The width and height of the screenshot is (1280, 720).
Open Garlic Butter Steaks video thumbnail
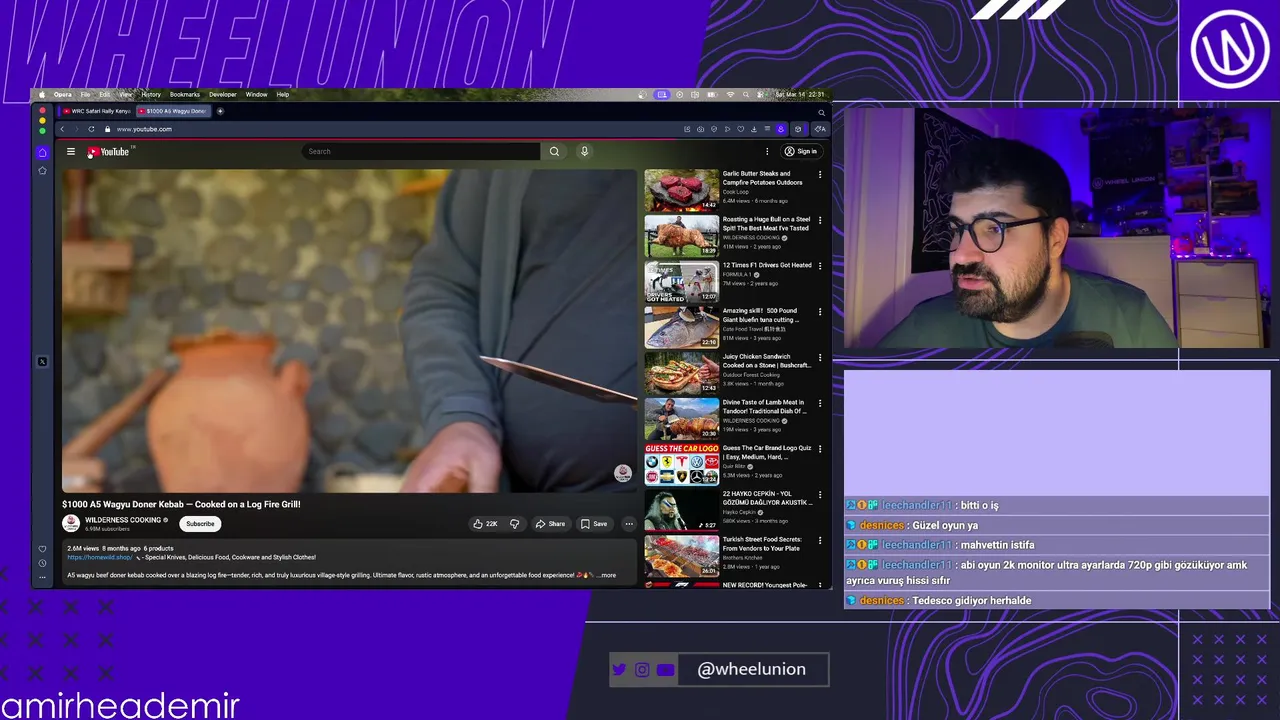click(x=681, y=190)
